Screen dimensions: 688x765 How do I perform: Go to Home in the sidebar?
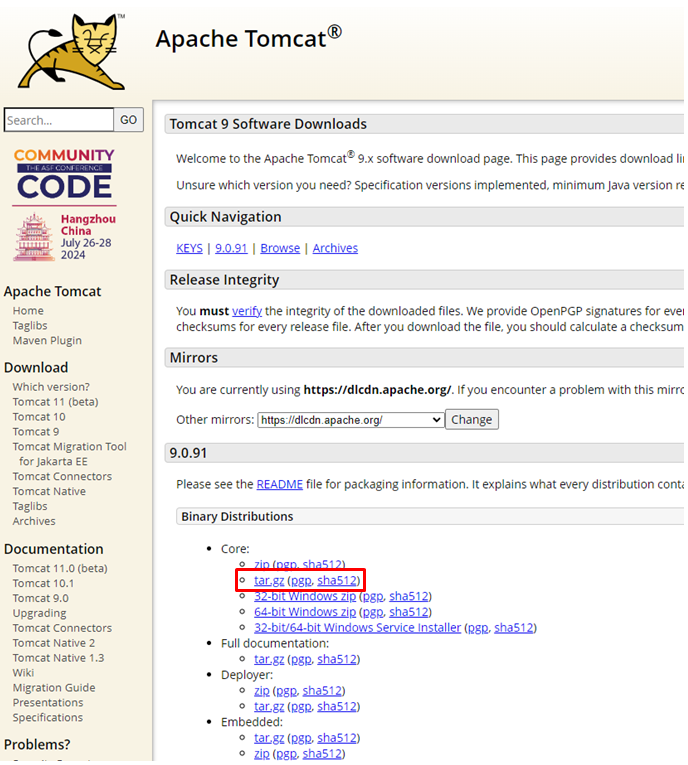[28, 311]
